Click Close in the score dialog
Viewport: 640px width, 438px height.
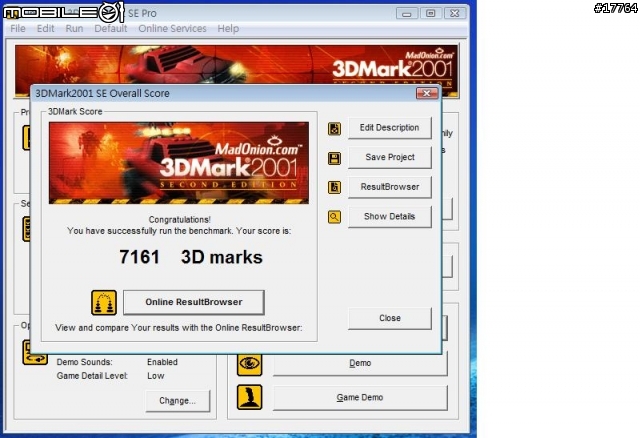coord(389,318)
